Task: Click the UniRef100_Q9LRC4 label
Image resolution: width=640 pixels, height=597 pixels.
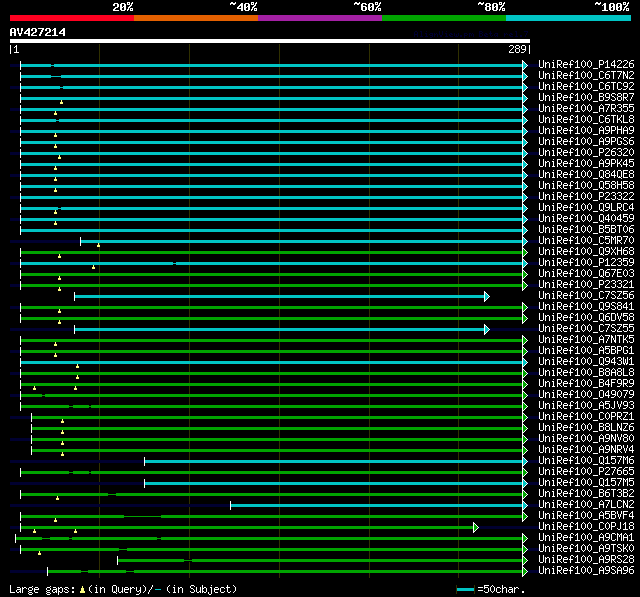Action: click(x=586, y=208)
